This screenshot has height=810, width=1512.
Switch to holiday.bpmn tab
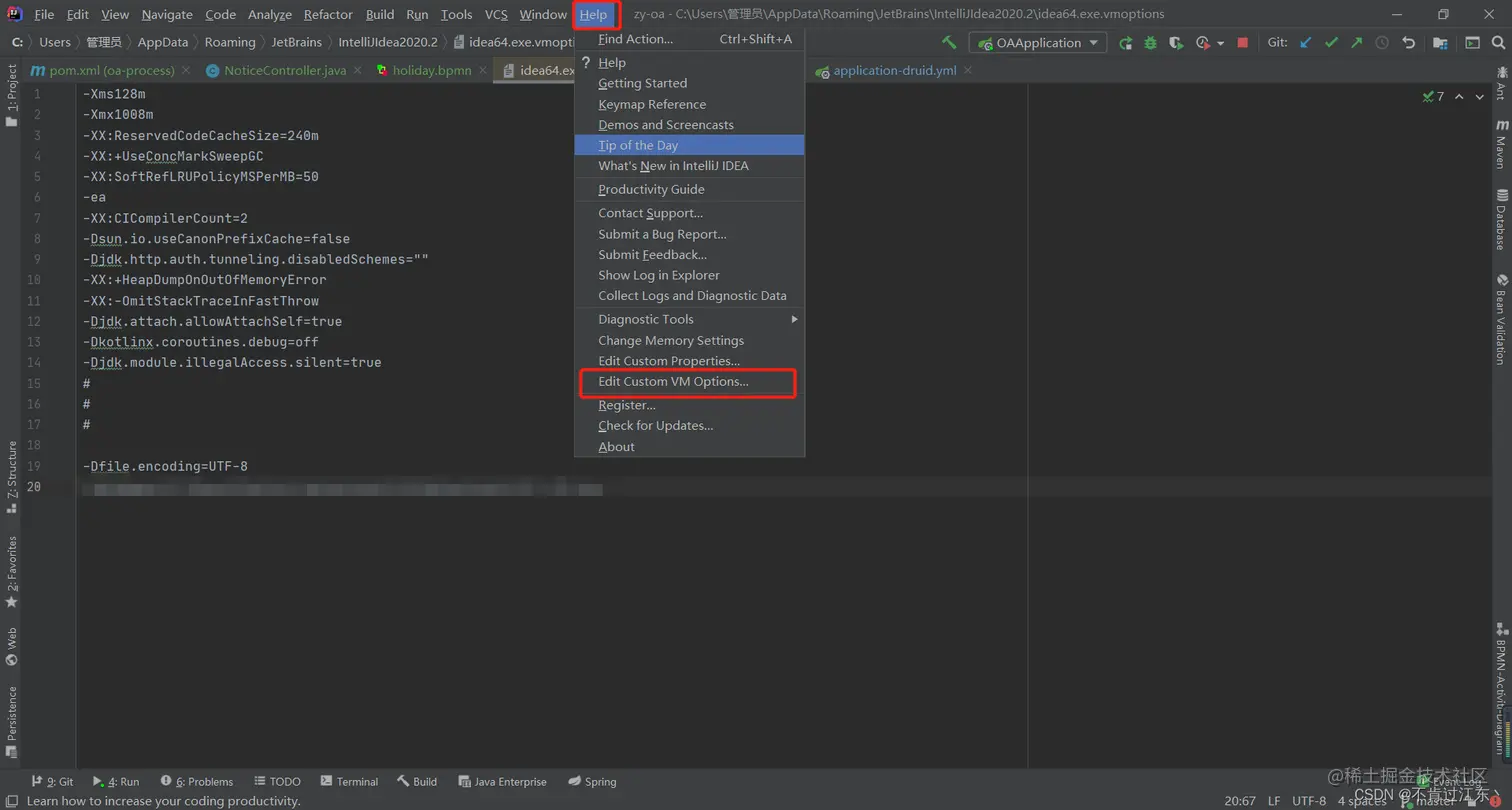[x=431, y=71]
